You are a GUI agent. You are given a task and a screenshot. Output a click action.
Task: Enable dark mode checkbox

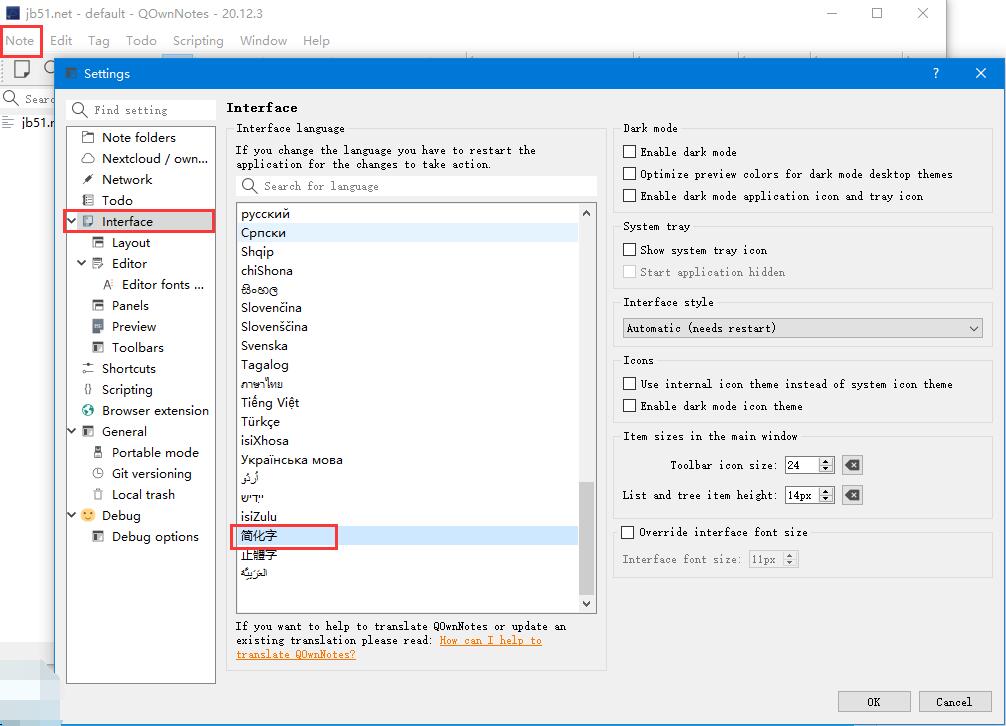tap(629, 152)
